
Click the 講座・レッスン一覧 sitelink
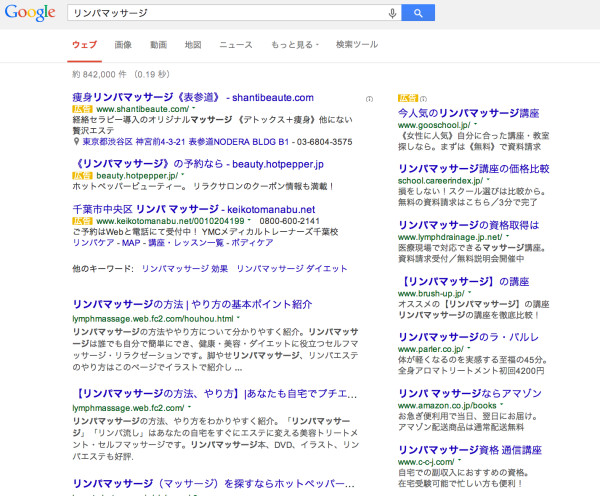coord(186,243)
